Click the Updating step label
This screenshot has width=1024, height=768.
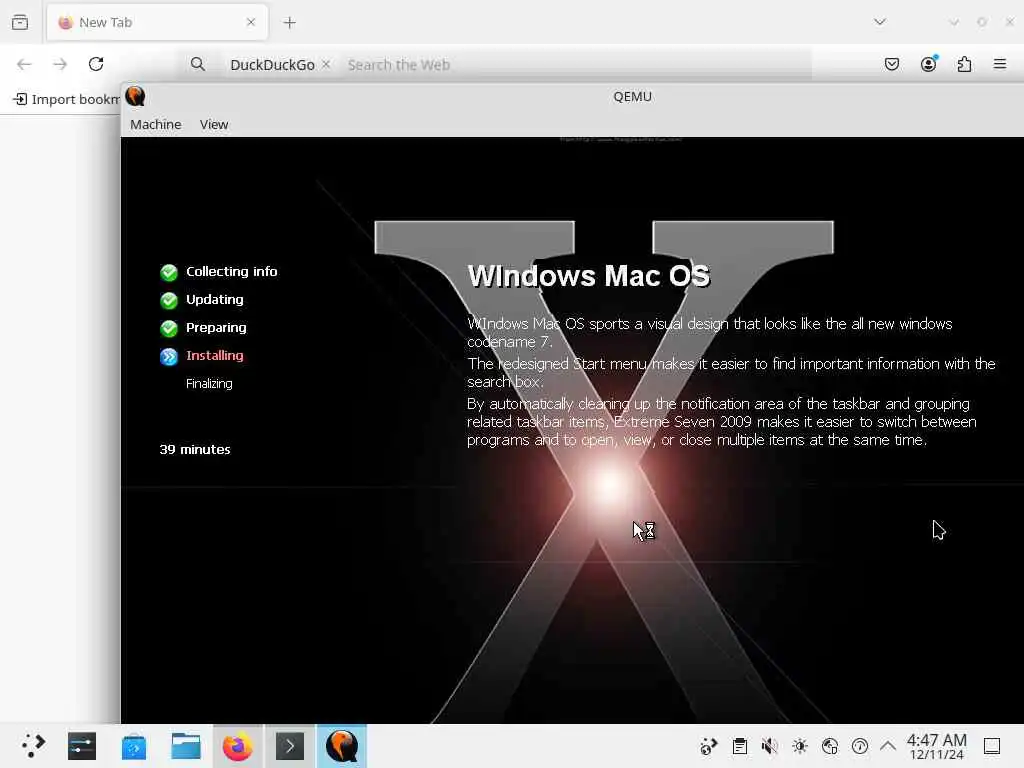pos(214,299)
